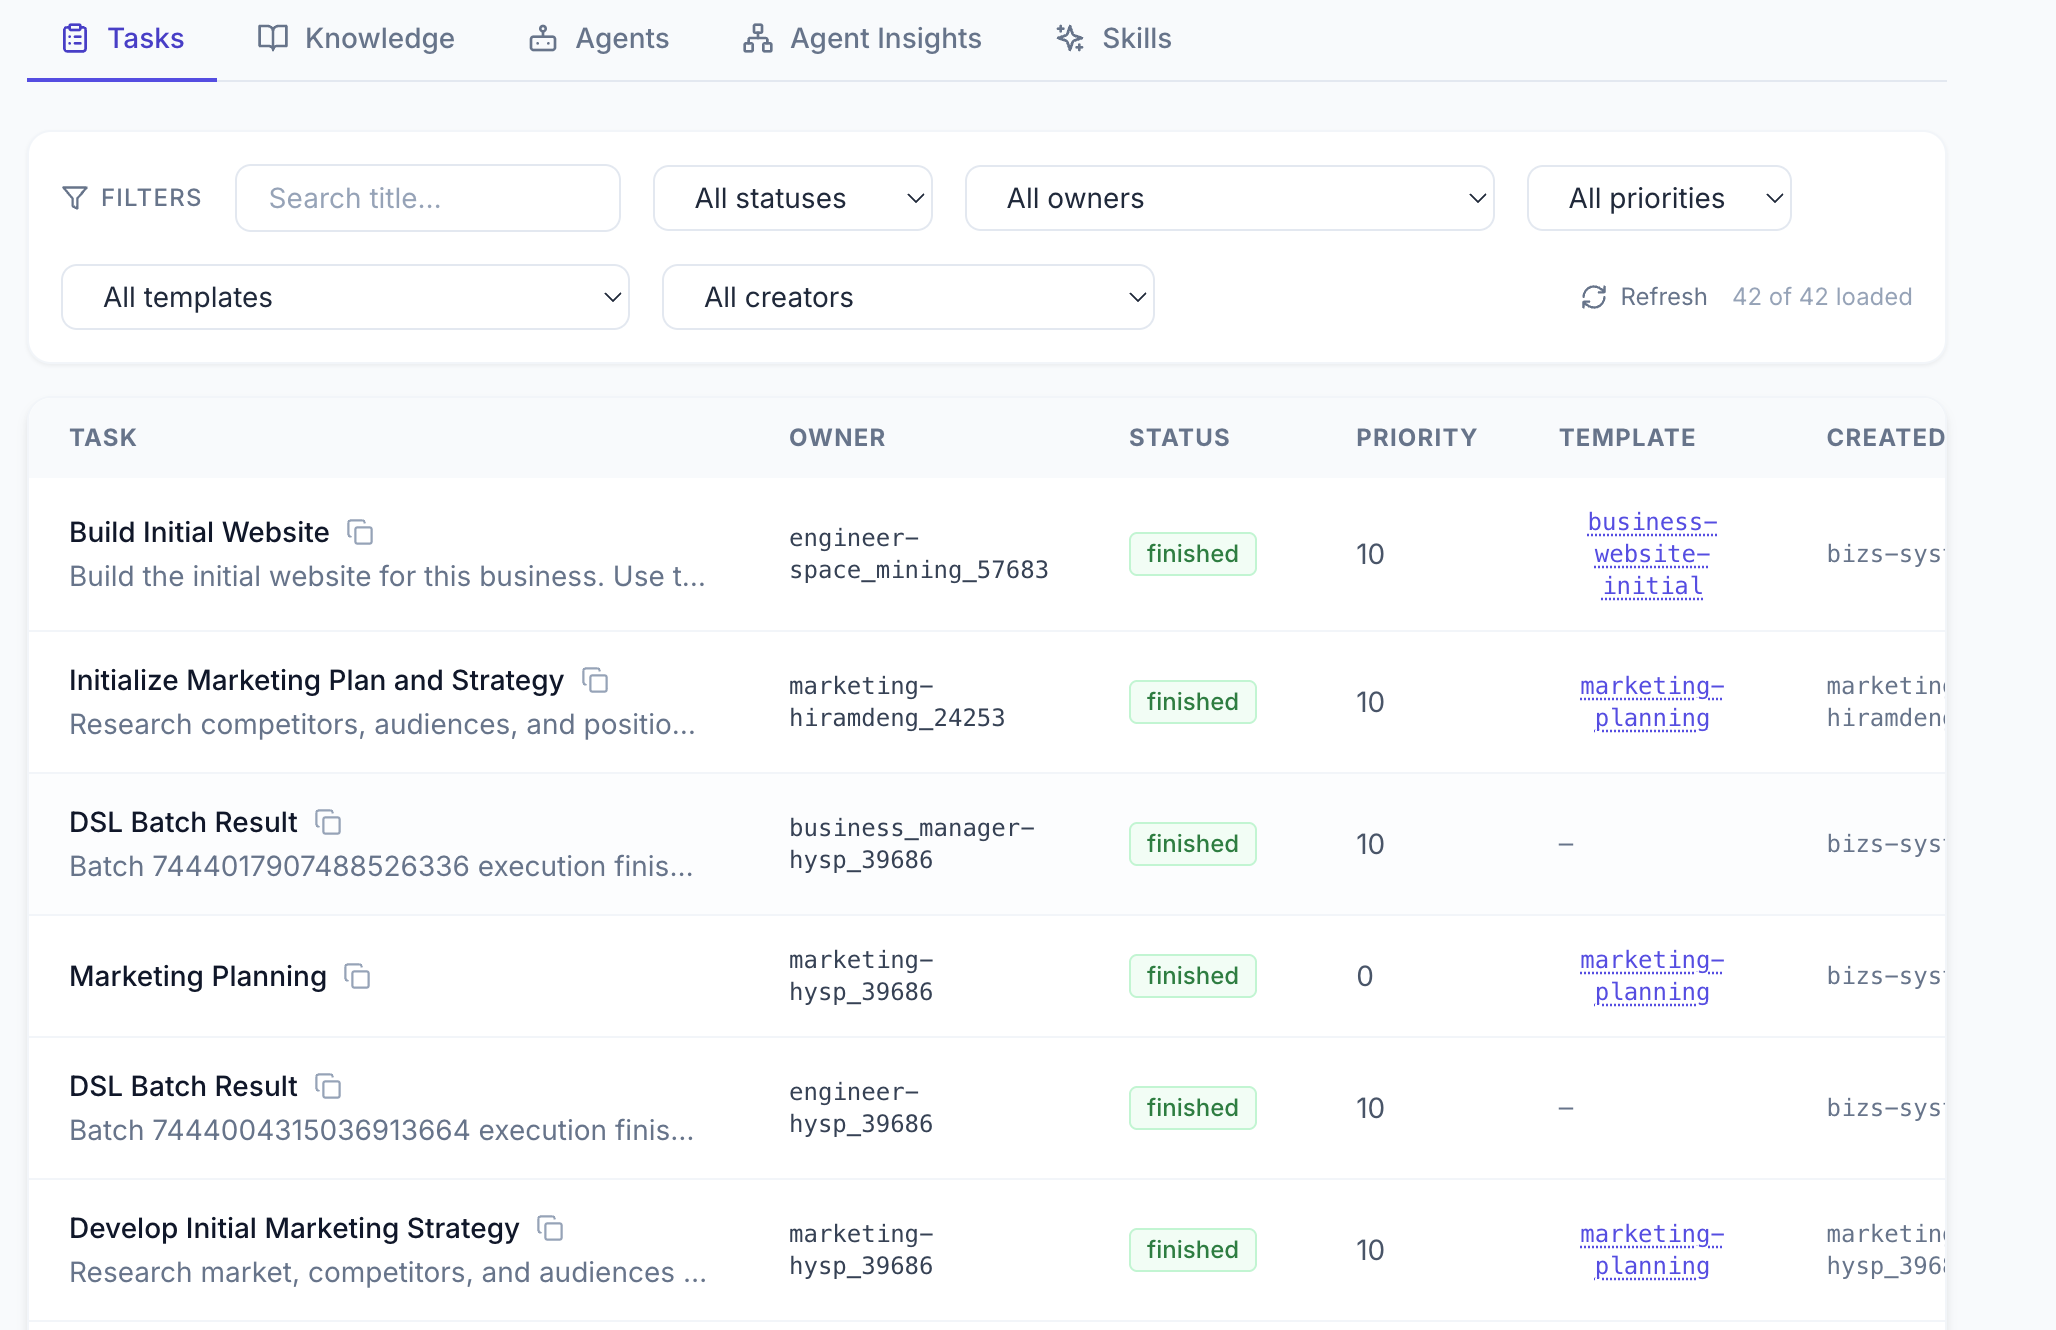Click the Priority column header
Viewport: 2056px width, 1330px height.
pyautogui.click(x=1416, y=437)
